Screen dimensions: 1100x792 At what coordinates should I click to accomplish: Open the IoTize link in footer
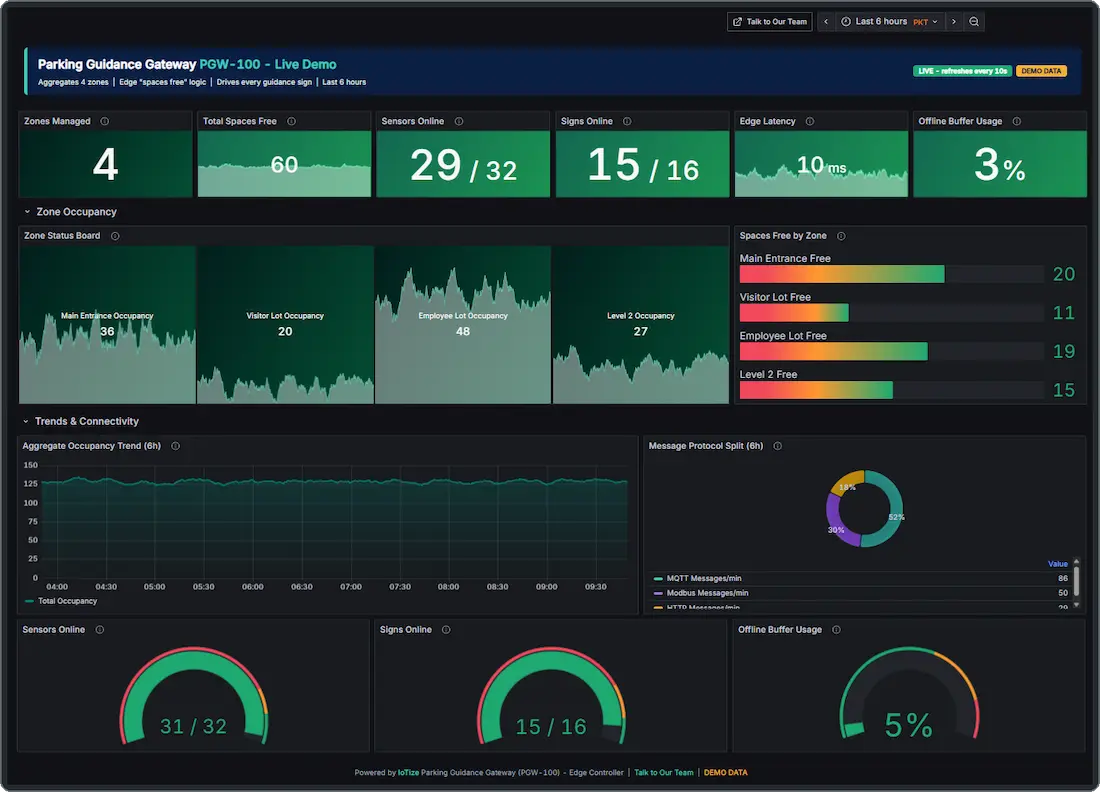pos(408,773)
